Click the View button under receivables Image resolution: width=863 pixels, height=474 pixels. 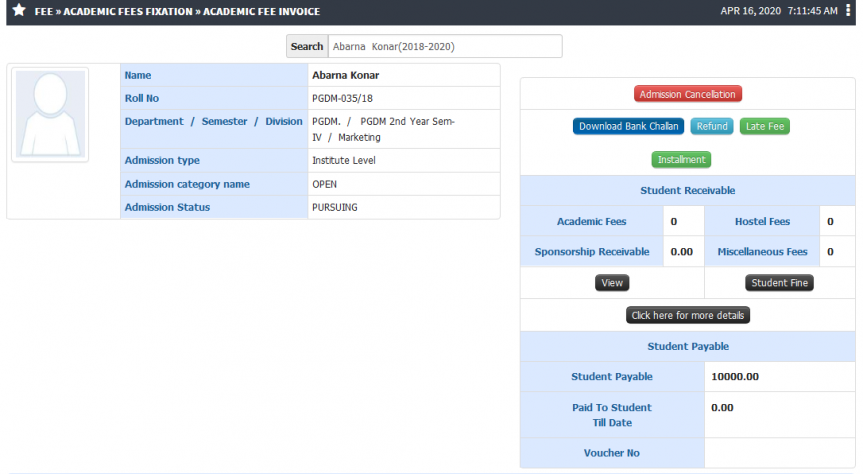(x=611, y=283)
